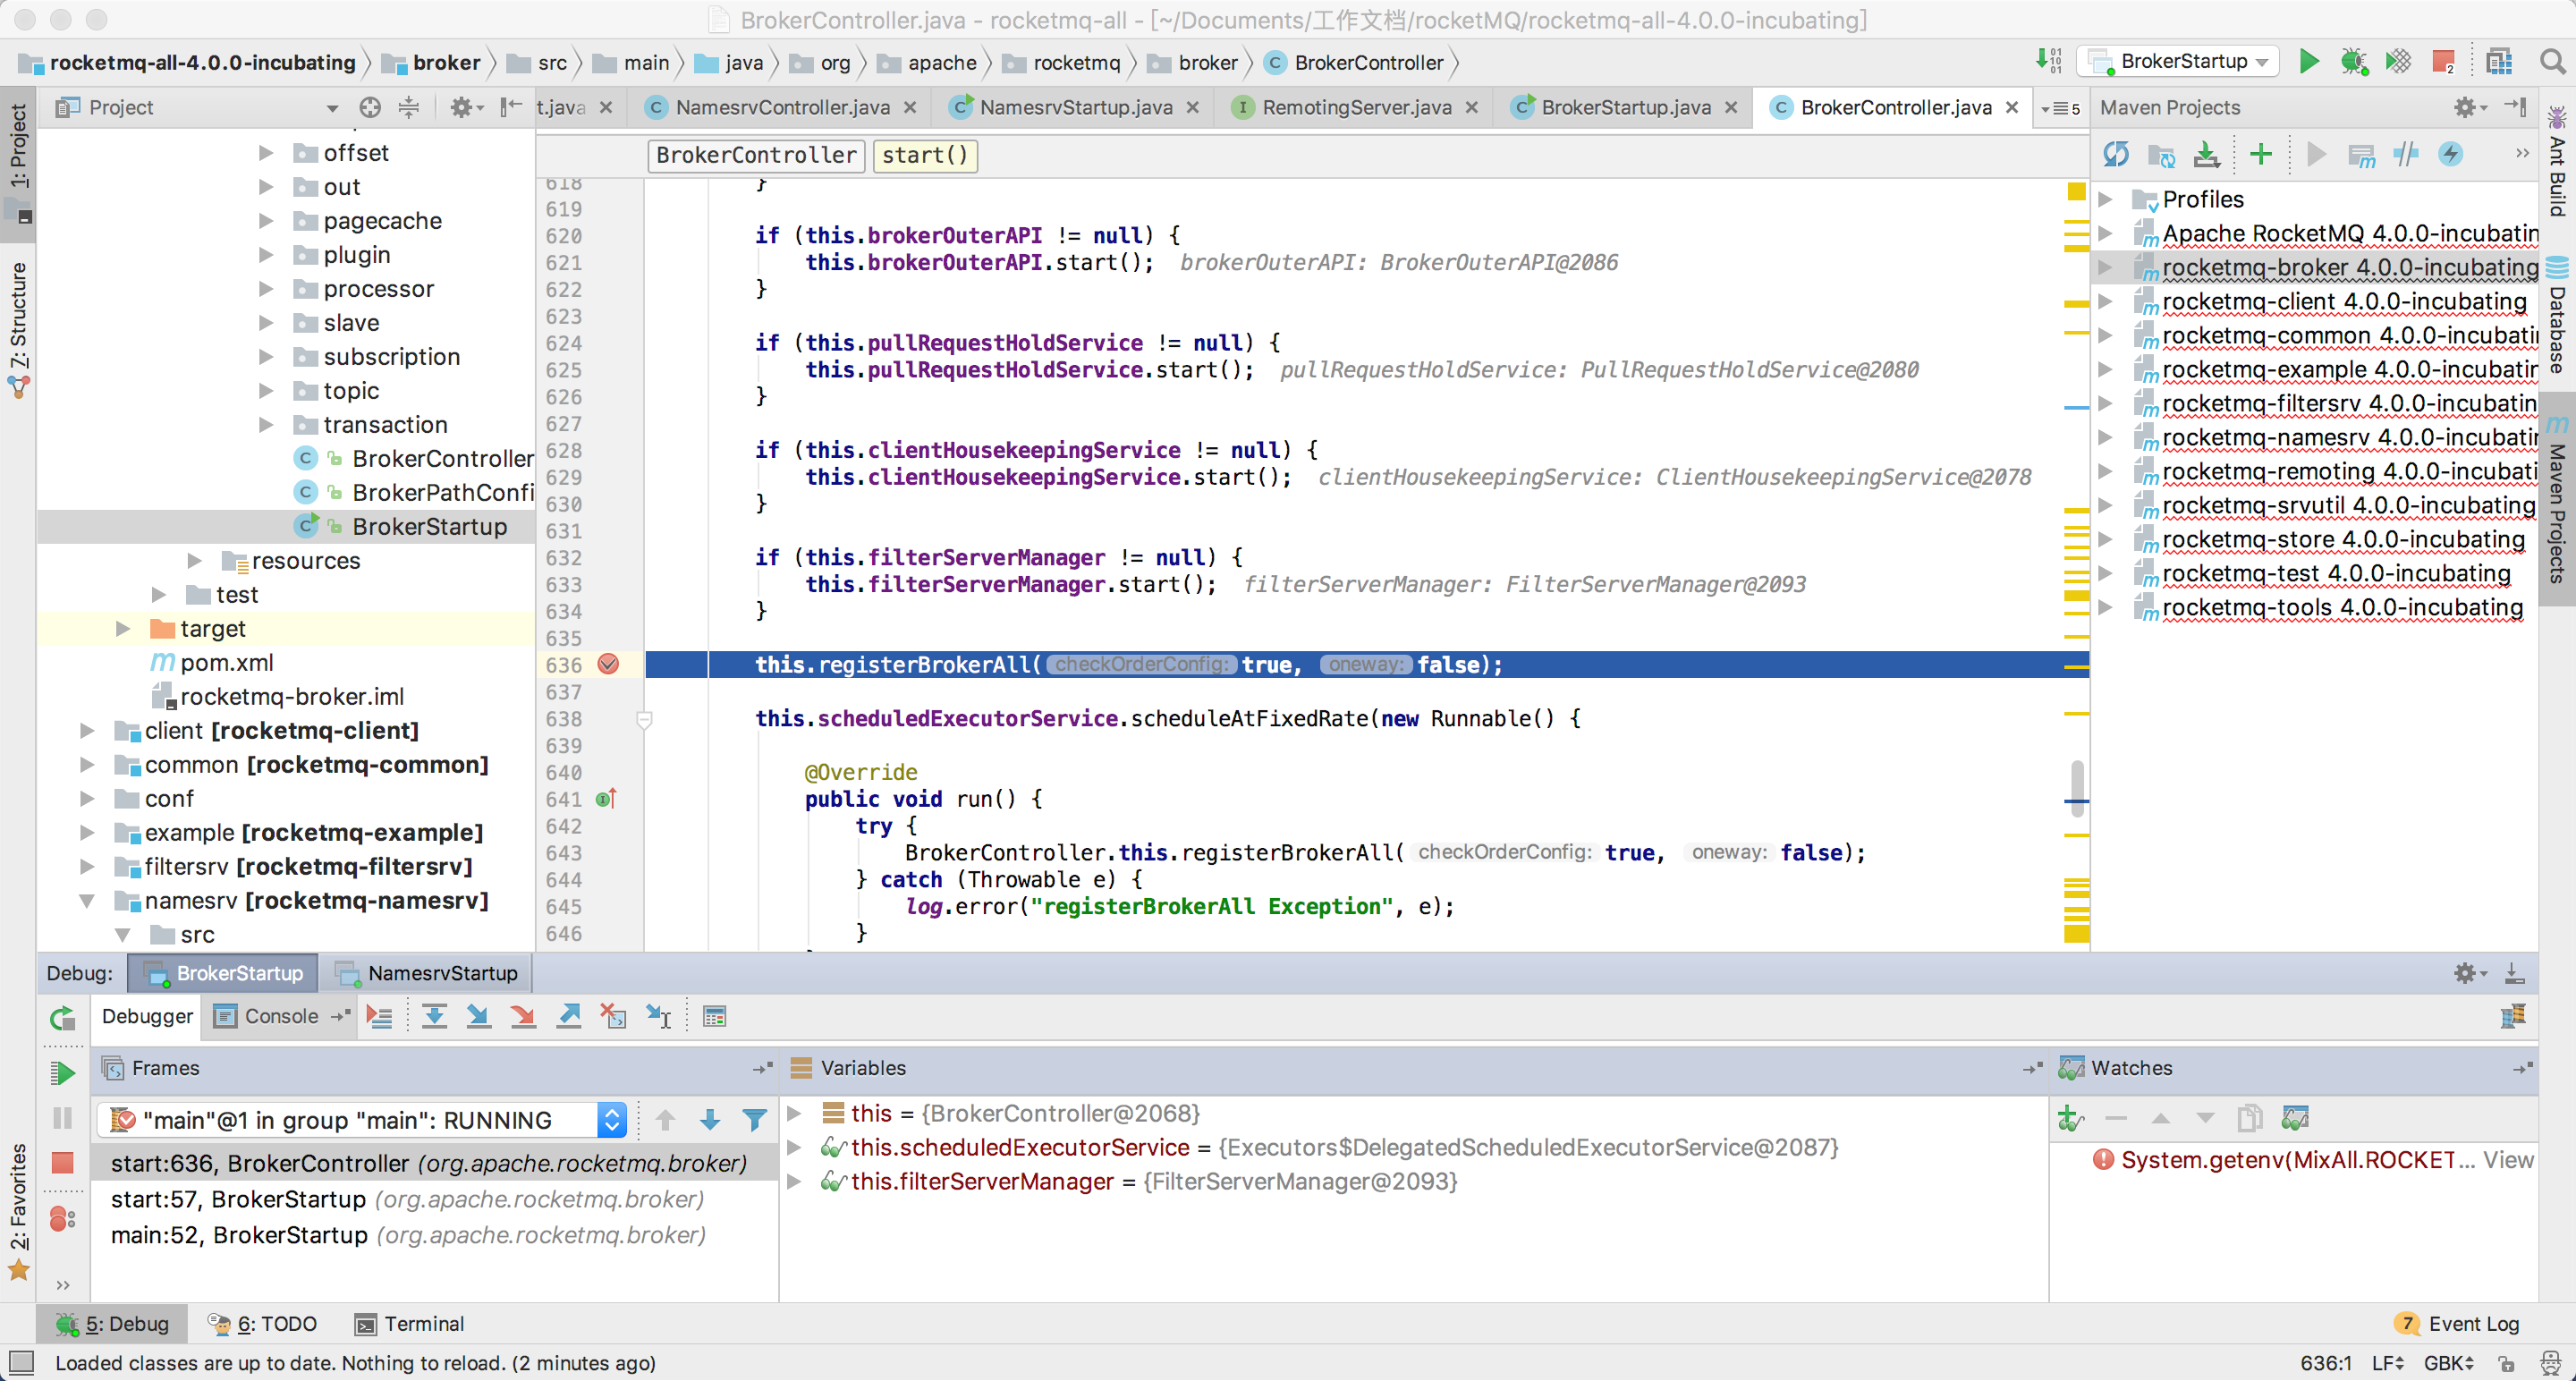2576x1381 pixels.
Task: Open Evaluate Expression calculator icon
Action: point(714,1016)
